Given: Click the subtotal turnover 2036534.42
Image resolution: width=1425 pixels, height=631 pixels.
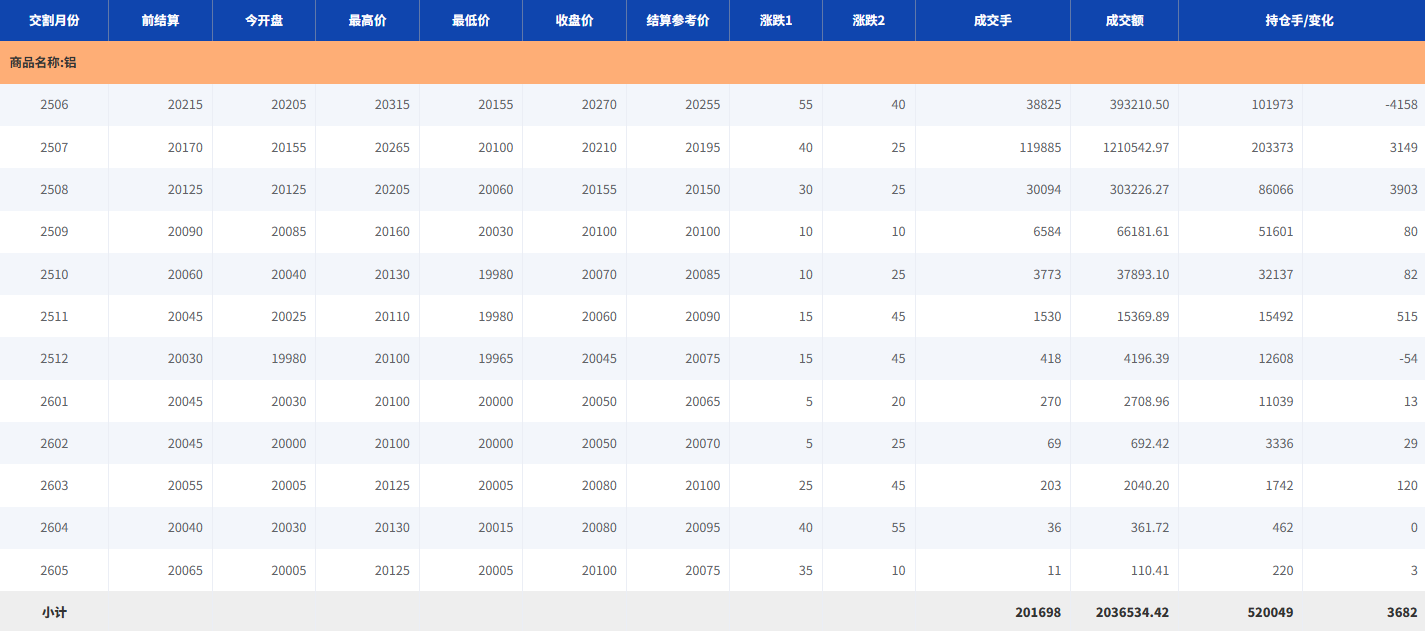Looking at the screenshot, I should point(1132,612).
